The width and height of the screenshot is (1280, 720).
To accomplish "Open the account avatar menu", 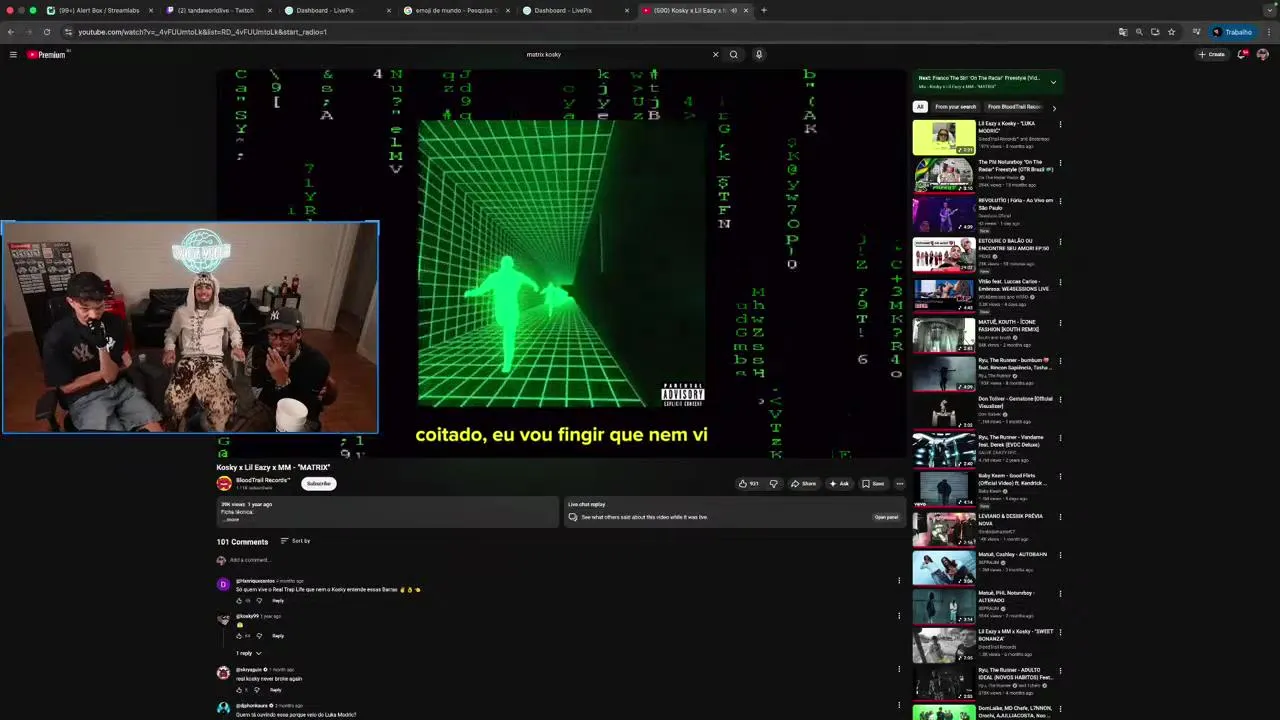I will (1262, 54).
